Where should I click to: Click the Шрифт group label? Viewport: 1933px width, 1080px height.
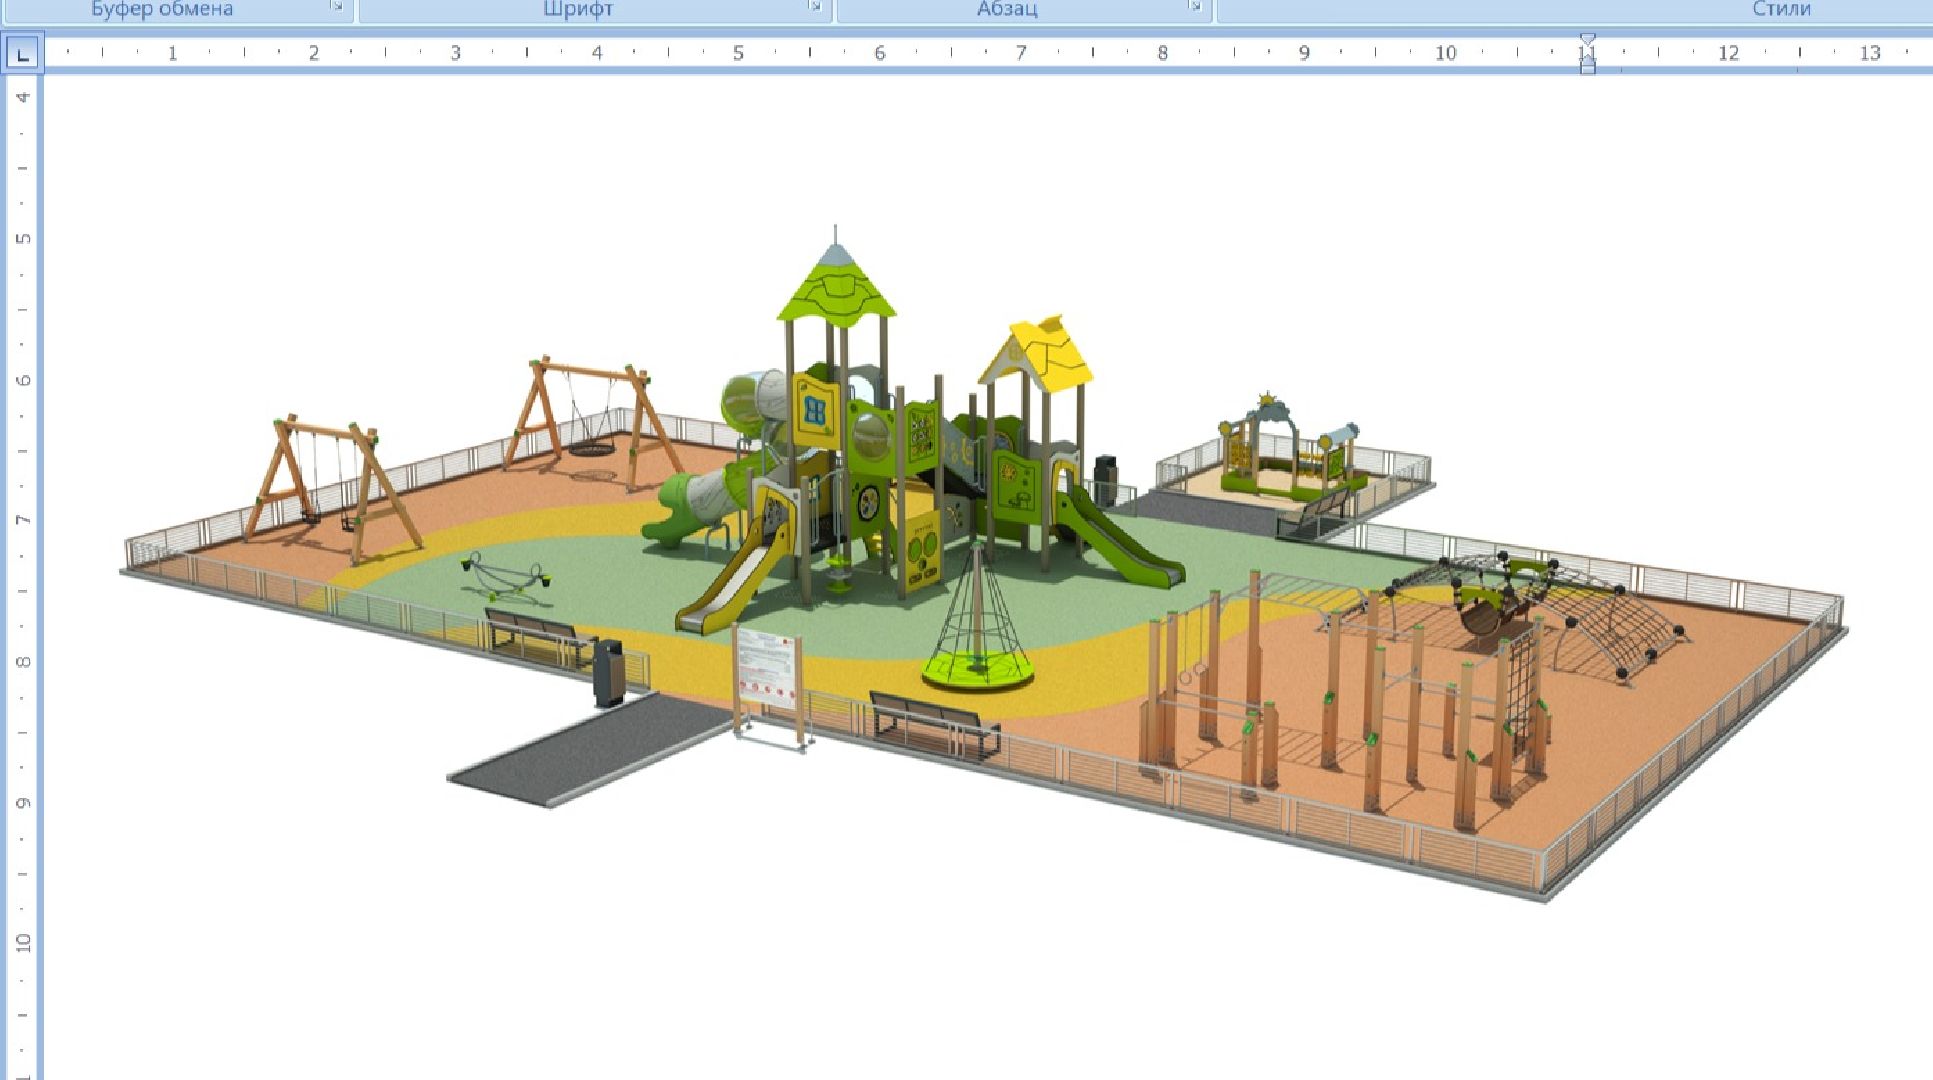[578, 9]
